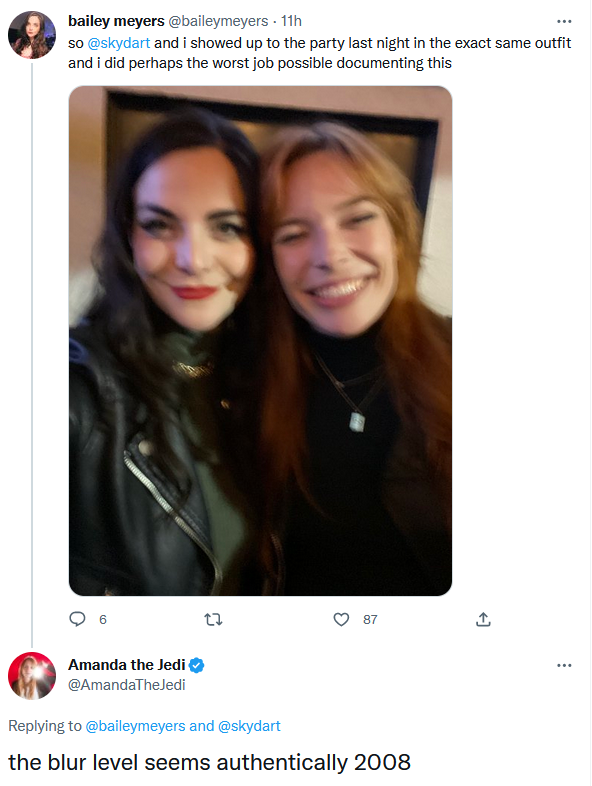Like the tweet with heart icon

pyautogui.click(x=341, y=620)
